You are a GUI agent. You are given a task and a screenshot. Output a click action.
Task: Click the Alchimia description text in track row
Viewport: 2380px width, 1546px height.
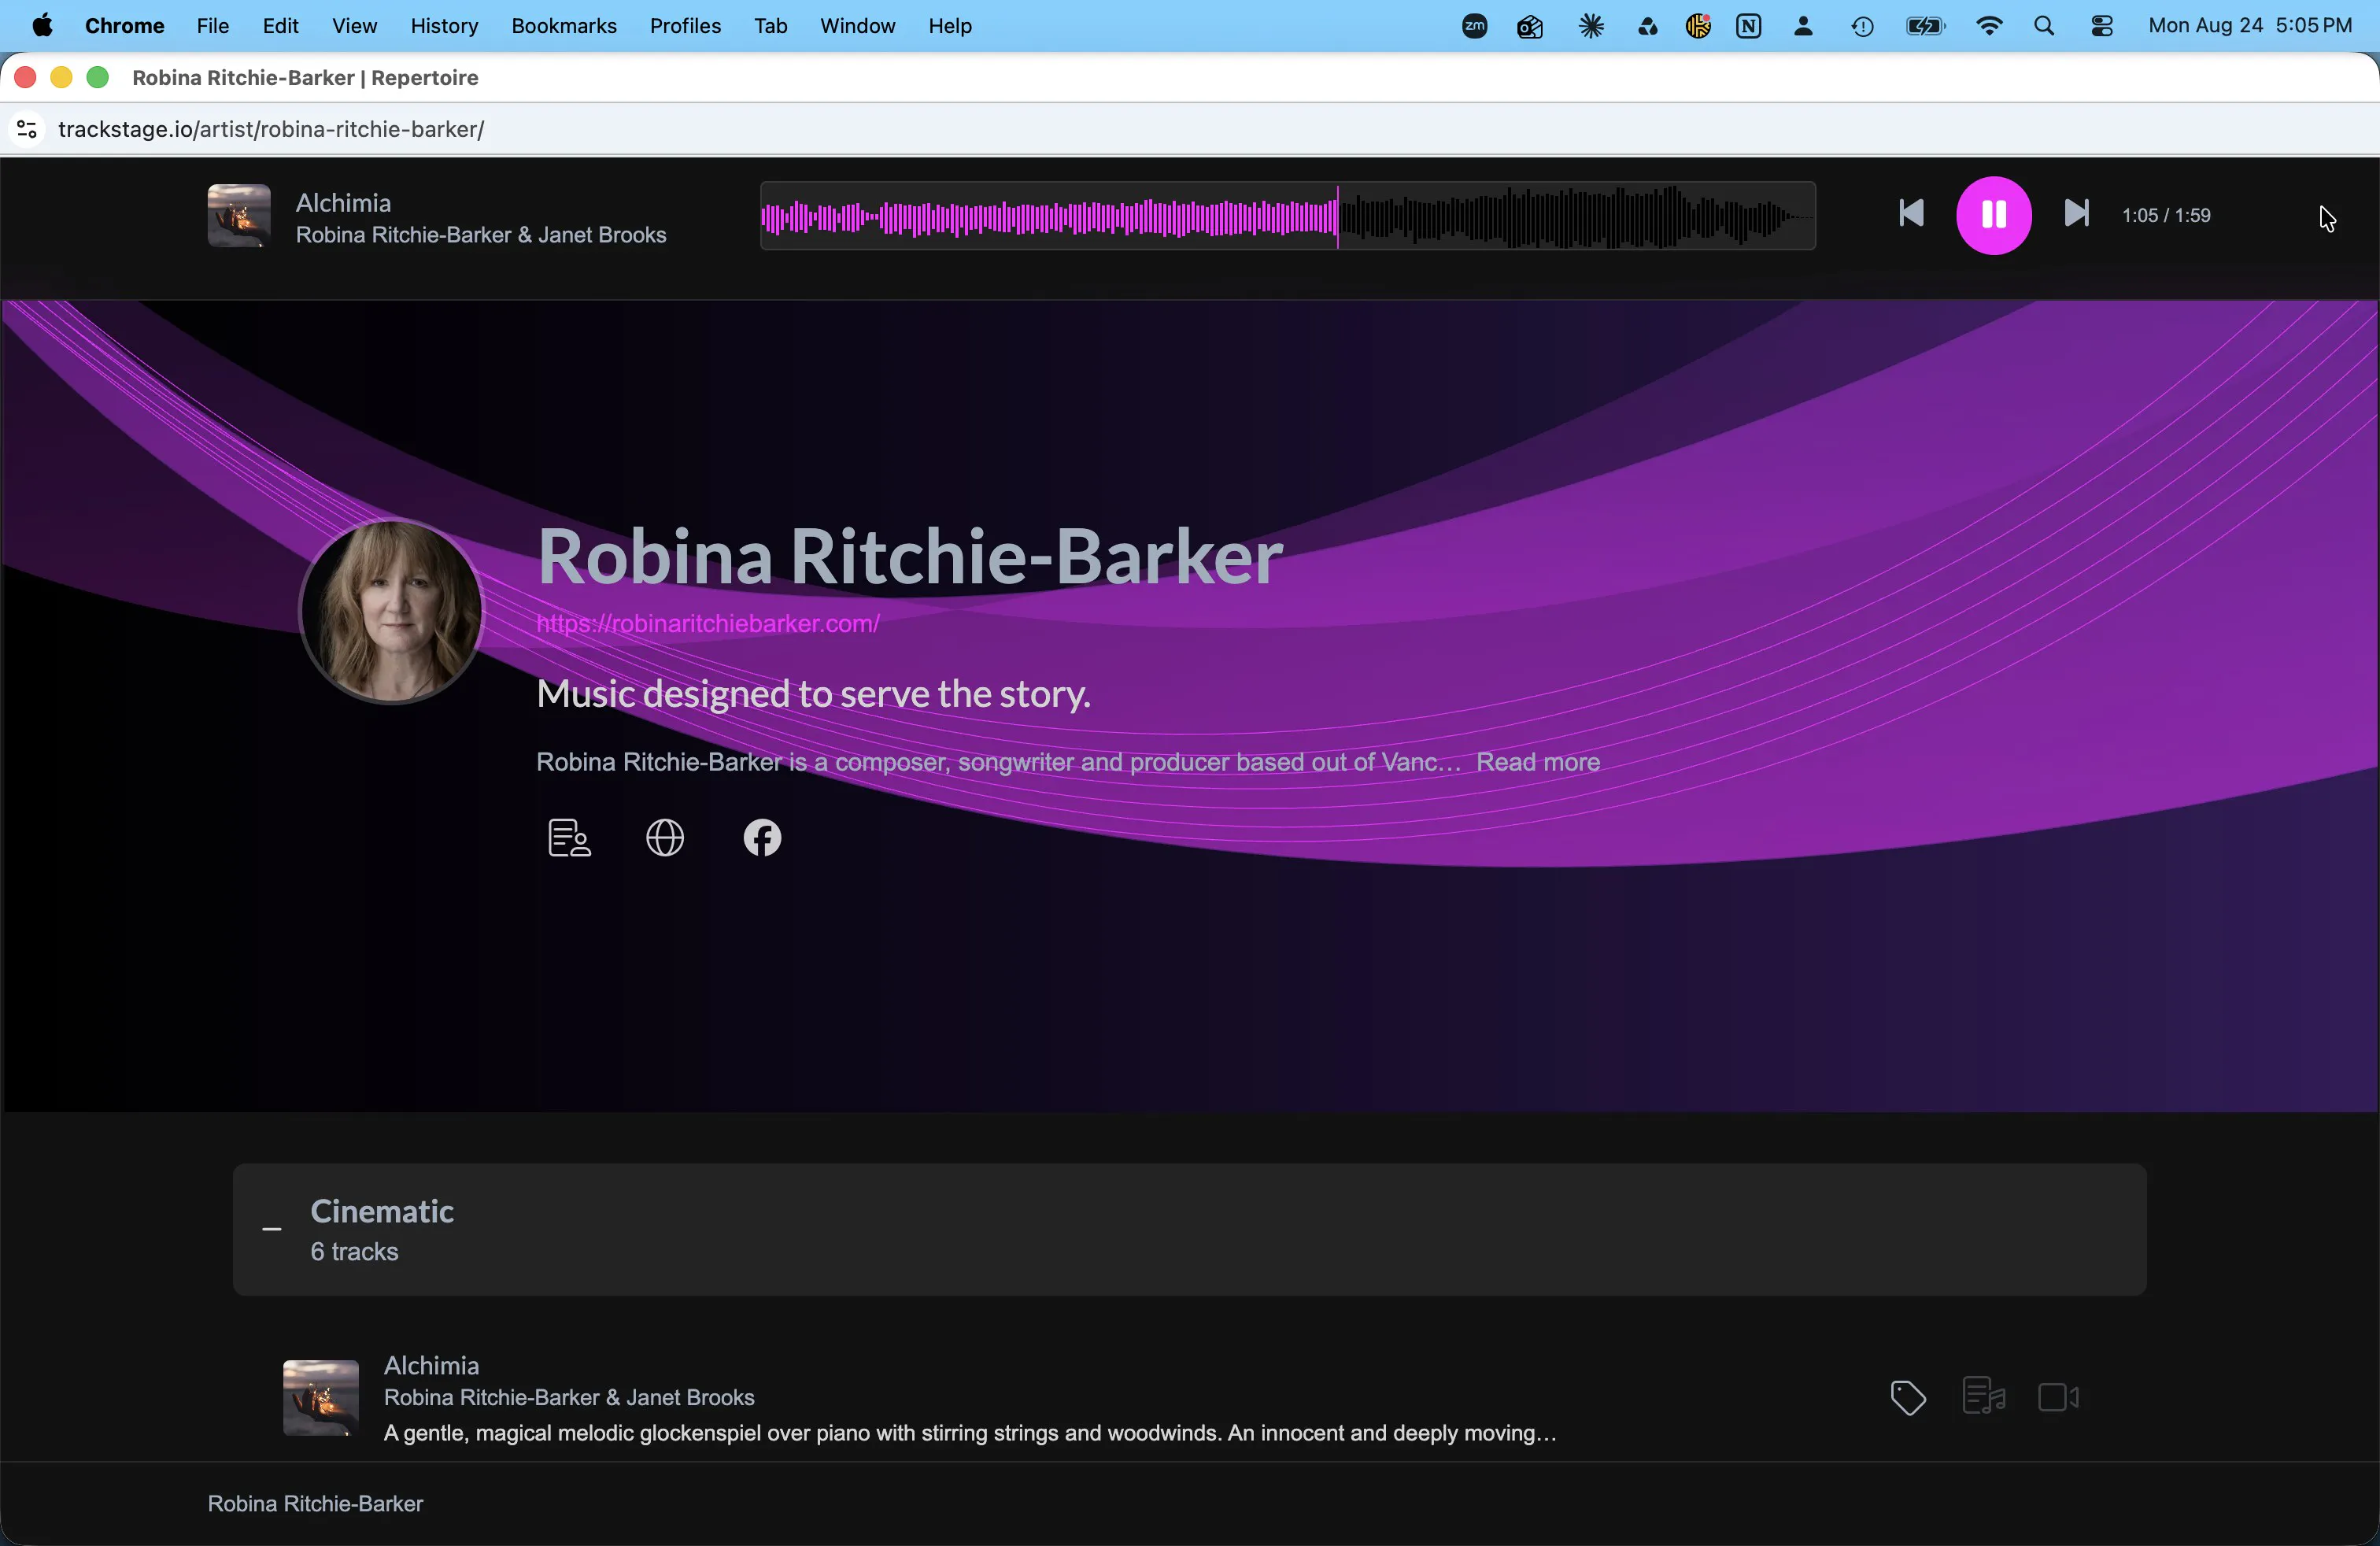click(970, 1433)
